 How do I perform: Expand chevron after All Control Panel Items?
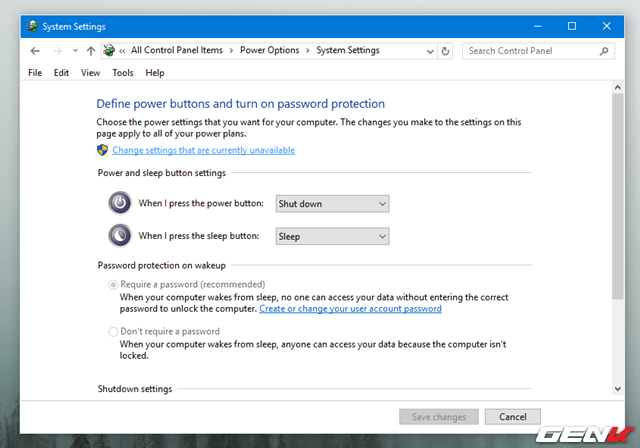(x=231, y=51)
